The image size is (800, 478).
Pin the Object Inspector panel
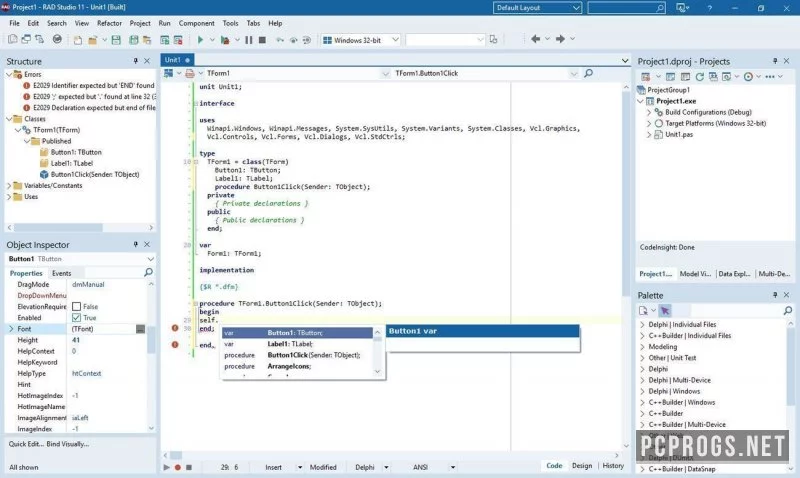coord(136,245)
